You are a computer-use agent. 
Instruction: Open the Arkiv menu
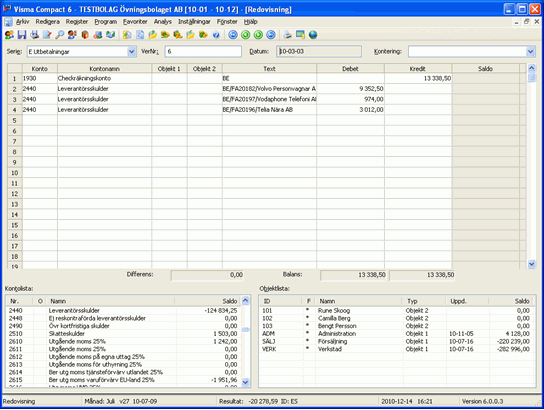coord(23,22)
